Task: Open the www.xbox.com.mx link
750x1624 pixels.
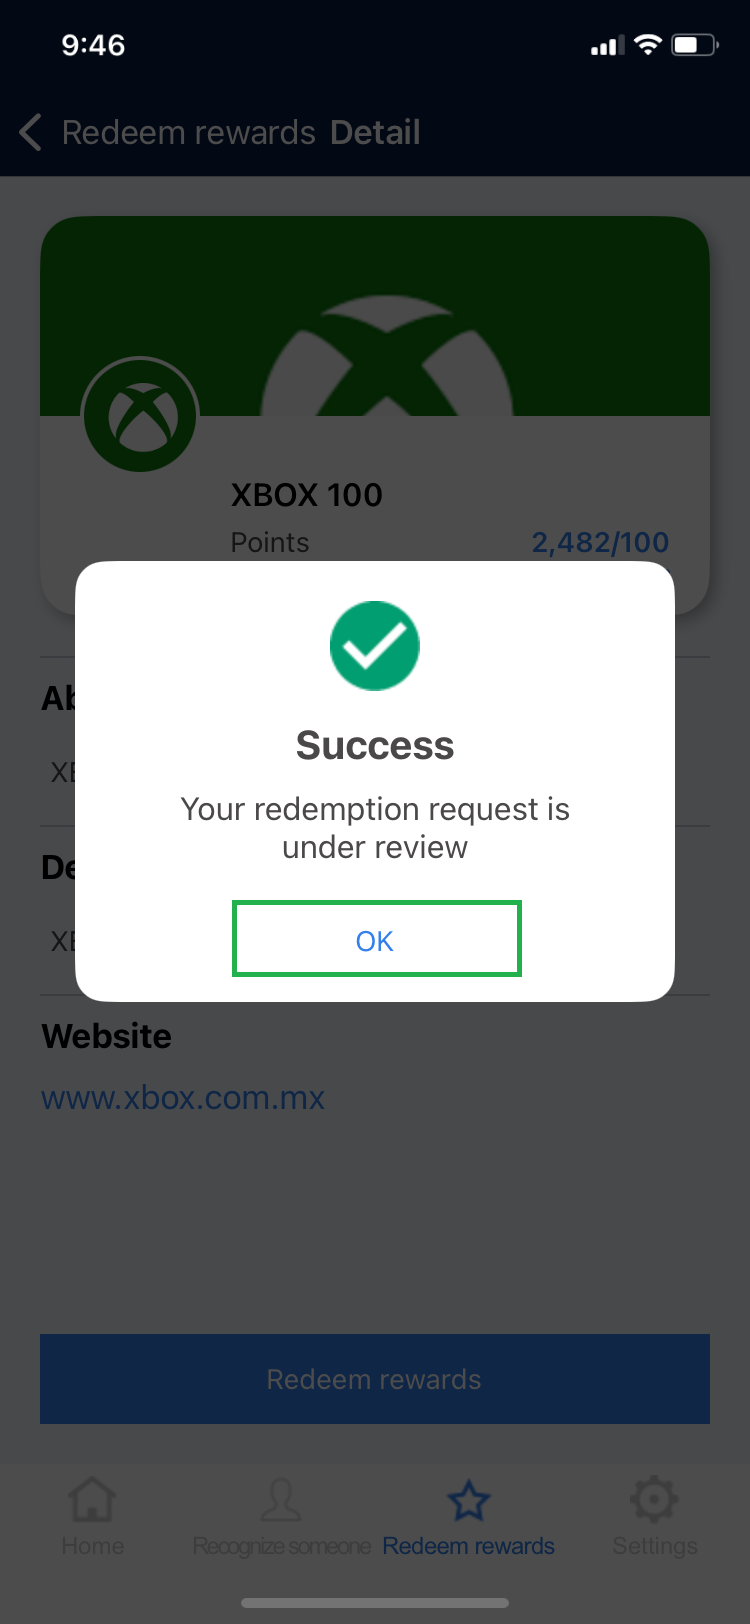Action: tap(183, 1098)
